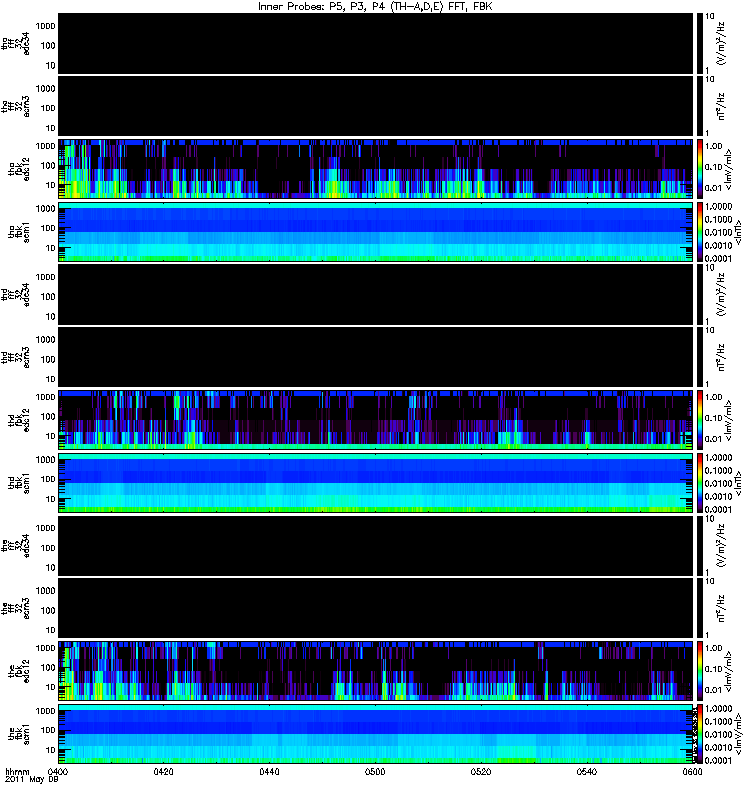Click the thd fff 32 edc34 spectrogram panel
This screenshot has height=800, width=750.
[376, 295]
